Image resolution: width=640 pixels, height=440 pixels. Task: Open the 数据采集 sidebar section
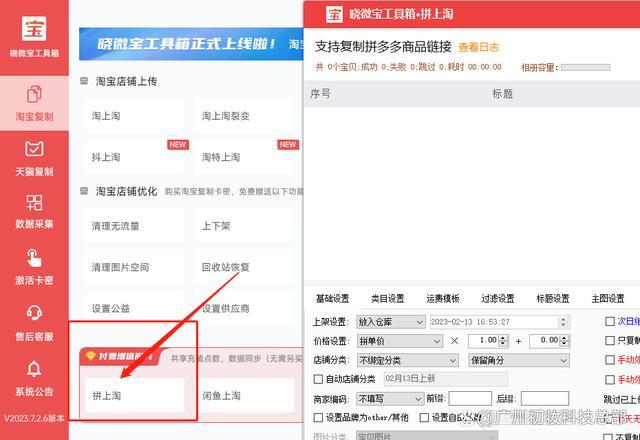pyautogui.click(x=34, y=211)
